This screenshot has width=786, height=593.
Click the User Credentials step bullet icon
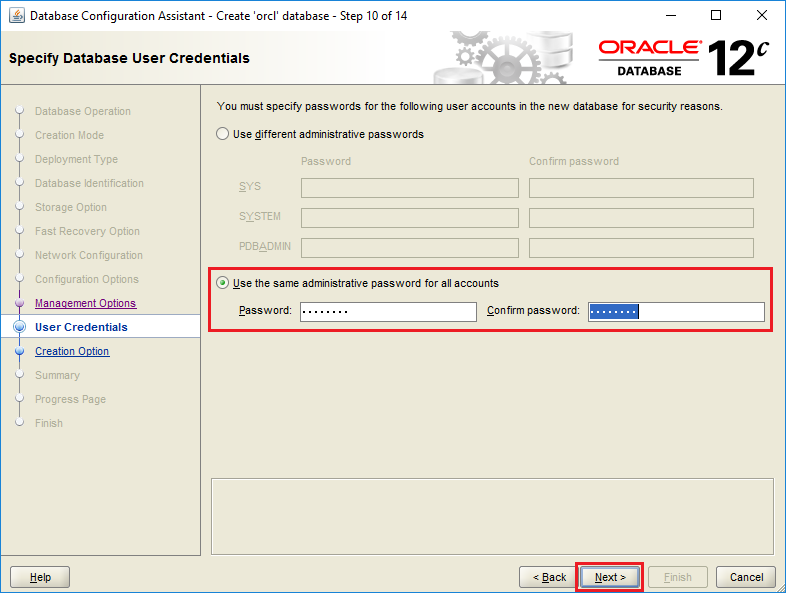point(20,327)
